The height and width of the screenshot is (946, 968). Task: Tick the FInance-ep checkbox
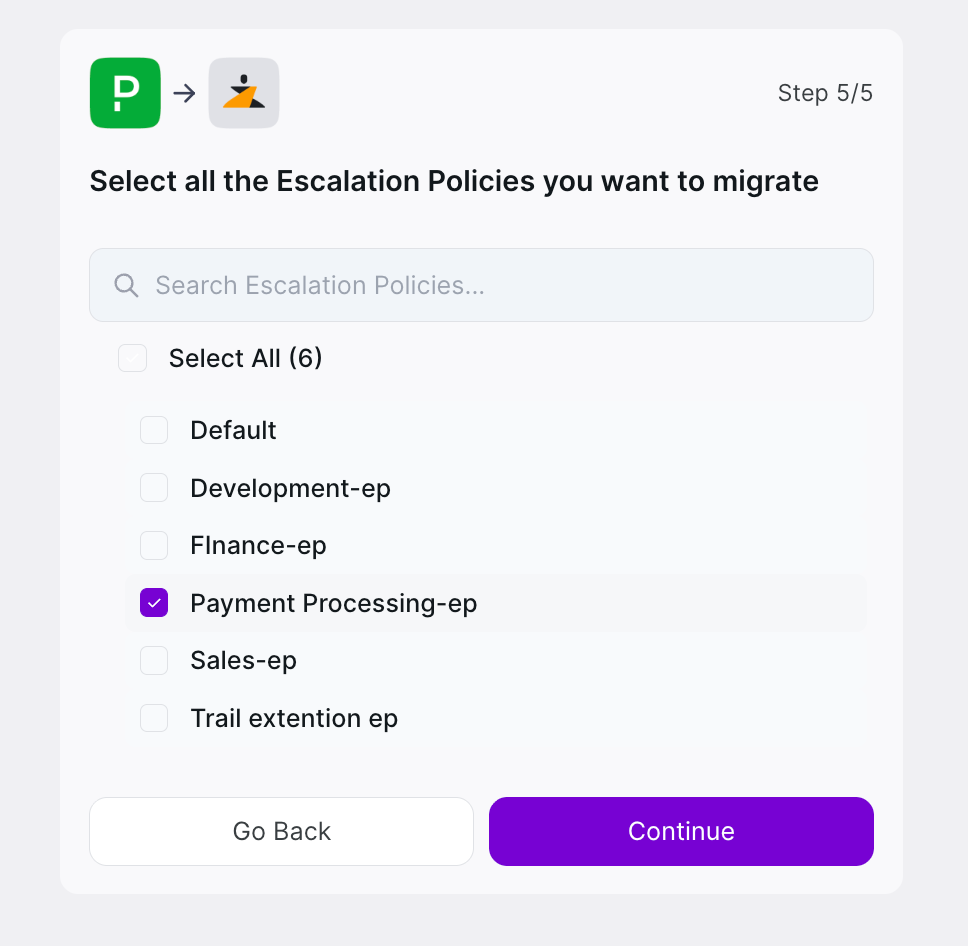coord(154,546)
